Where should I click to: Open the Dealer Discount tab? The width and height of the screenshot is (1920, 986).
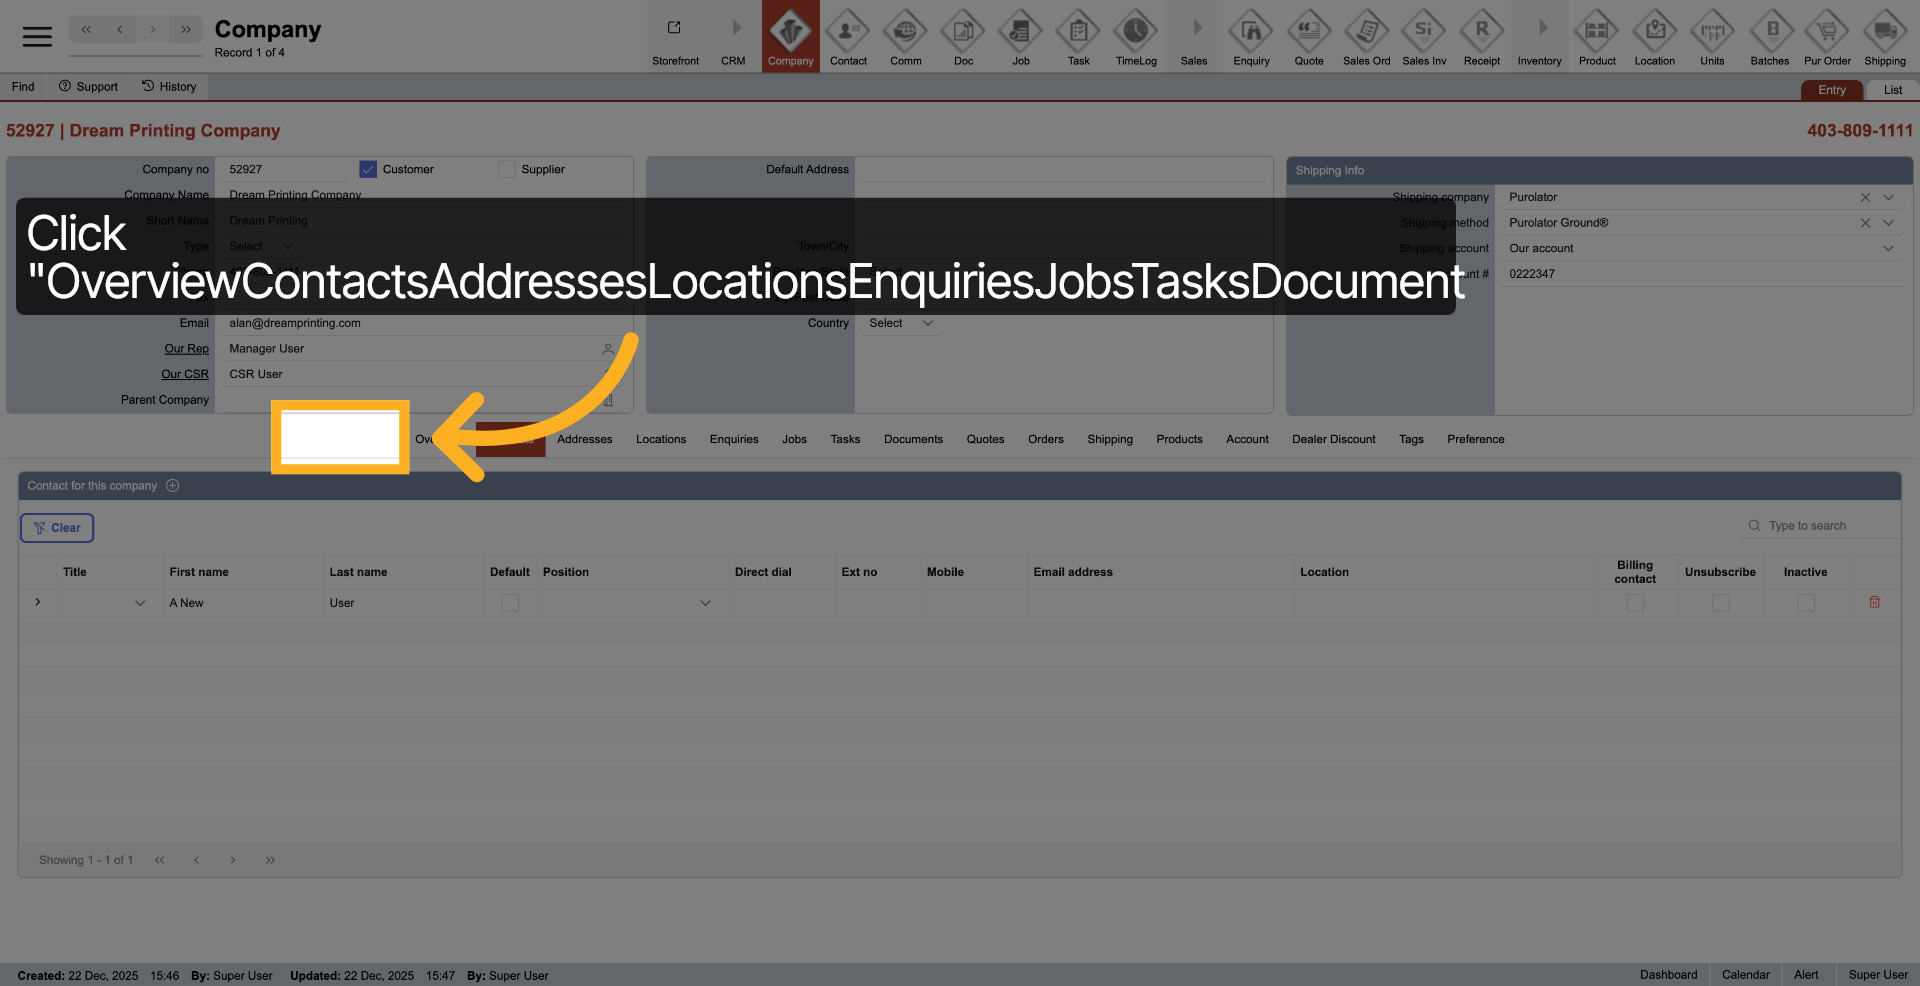(x=1333, y=439)
